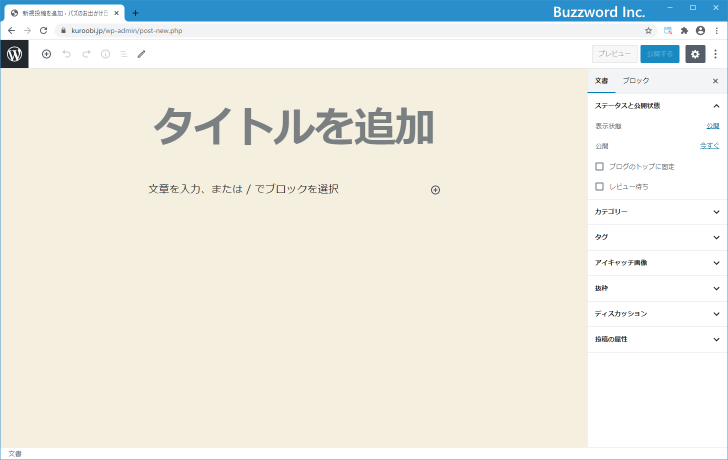Expand the カテゴリー panel
Image resolution: width=728 pixels, height=460 pixels.
[x=657, y=212]
